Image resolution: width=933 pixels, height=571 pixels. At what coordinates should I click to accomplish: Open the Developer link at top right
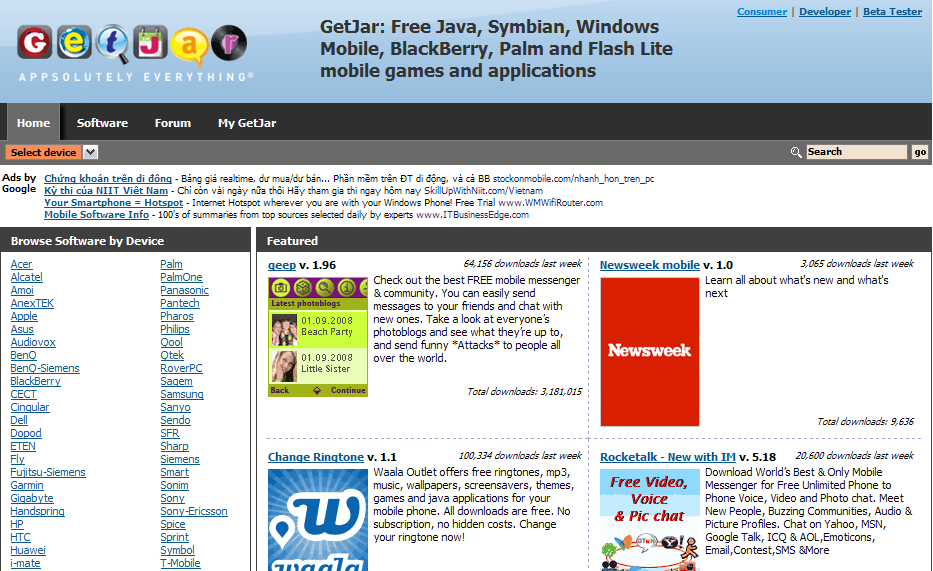(x=825, y=12)
